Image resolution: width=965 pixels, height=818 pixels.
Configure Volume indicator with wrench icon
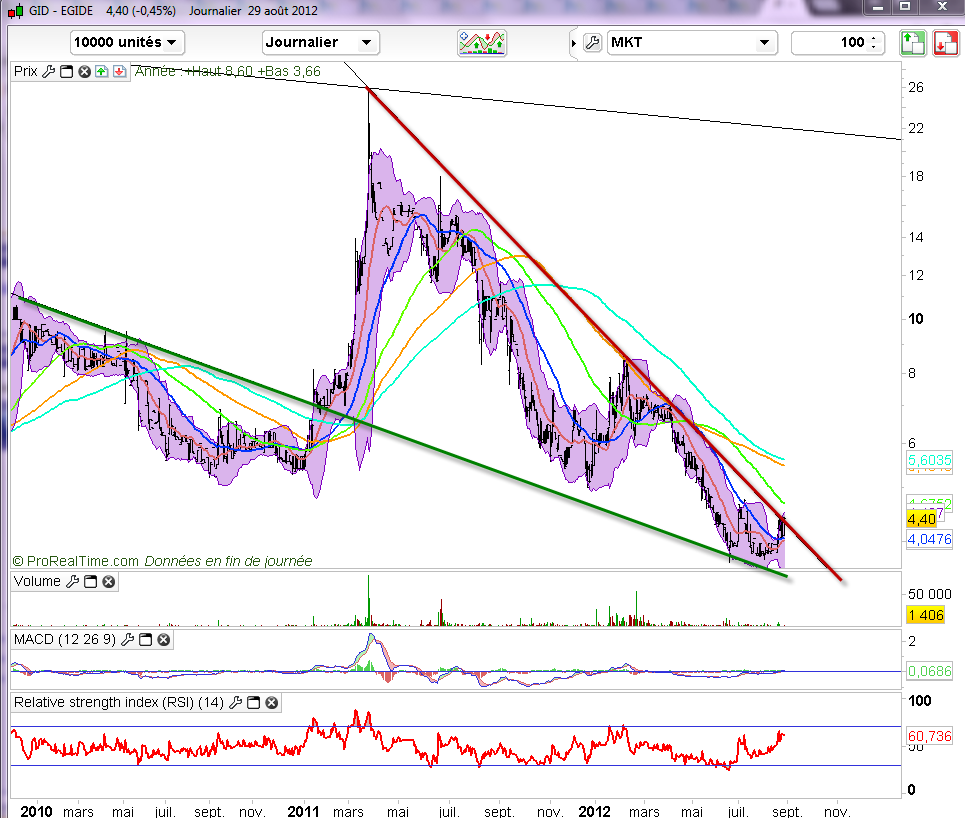click(72, 581)
